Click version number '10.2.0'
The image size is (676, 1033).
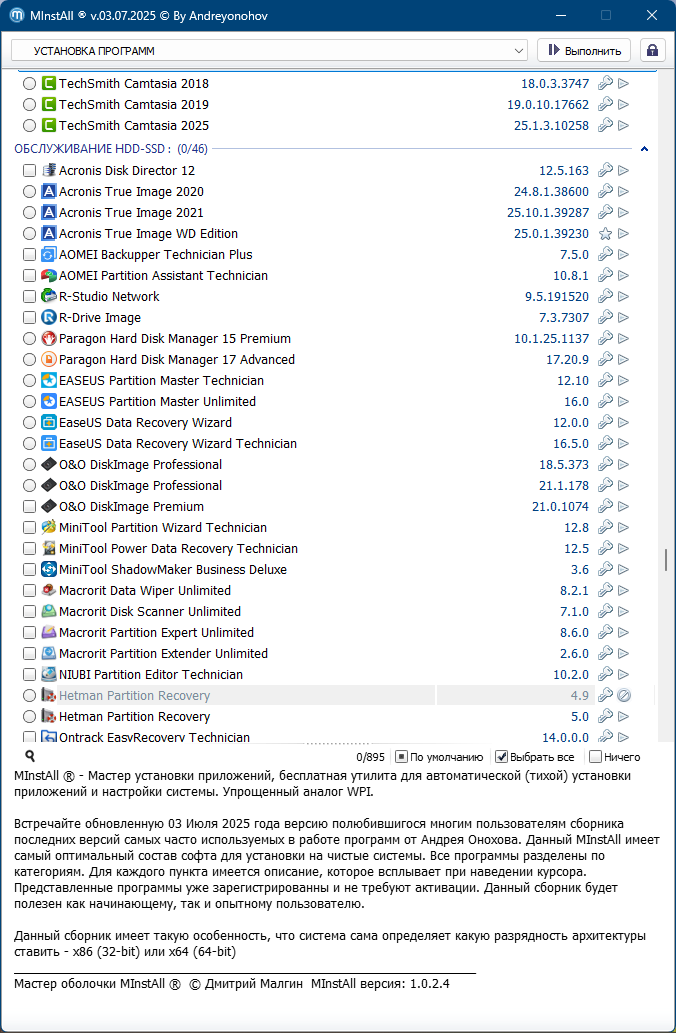pos(571,675)
